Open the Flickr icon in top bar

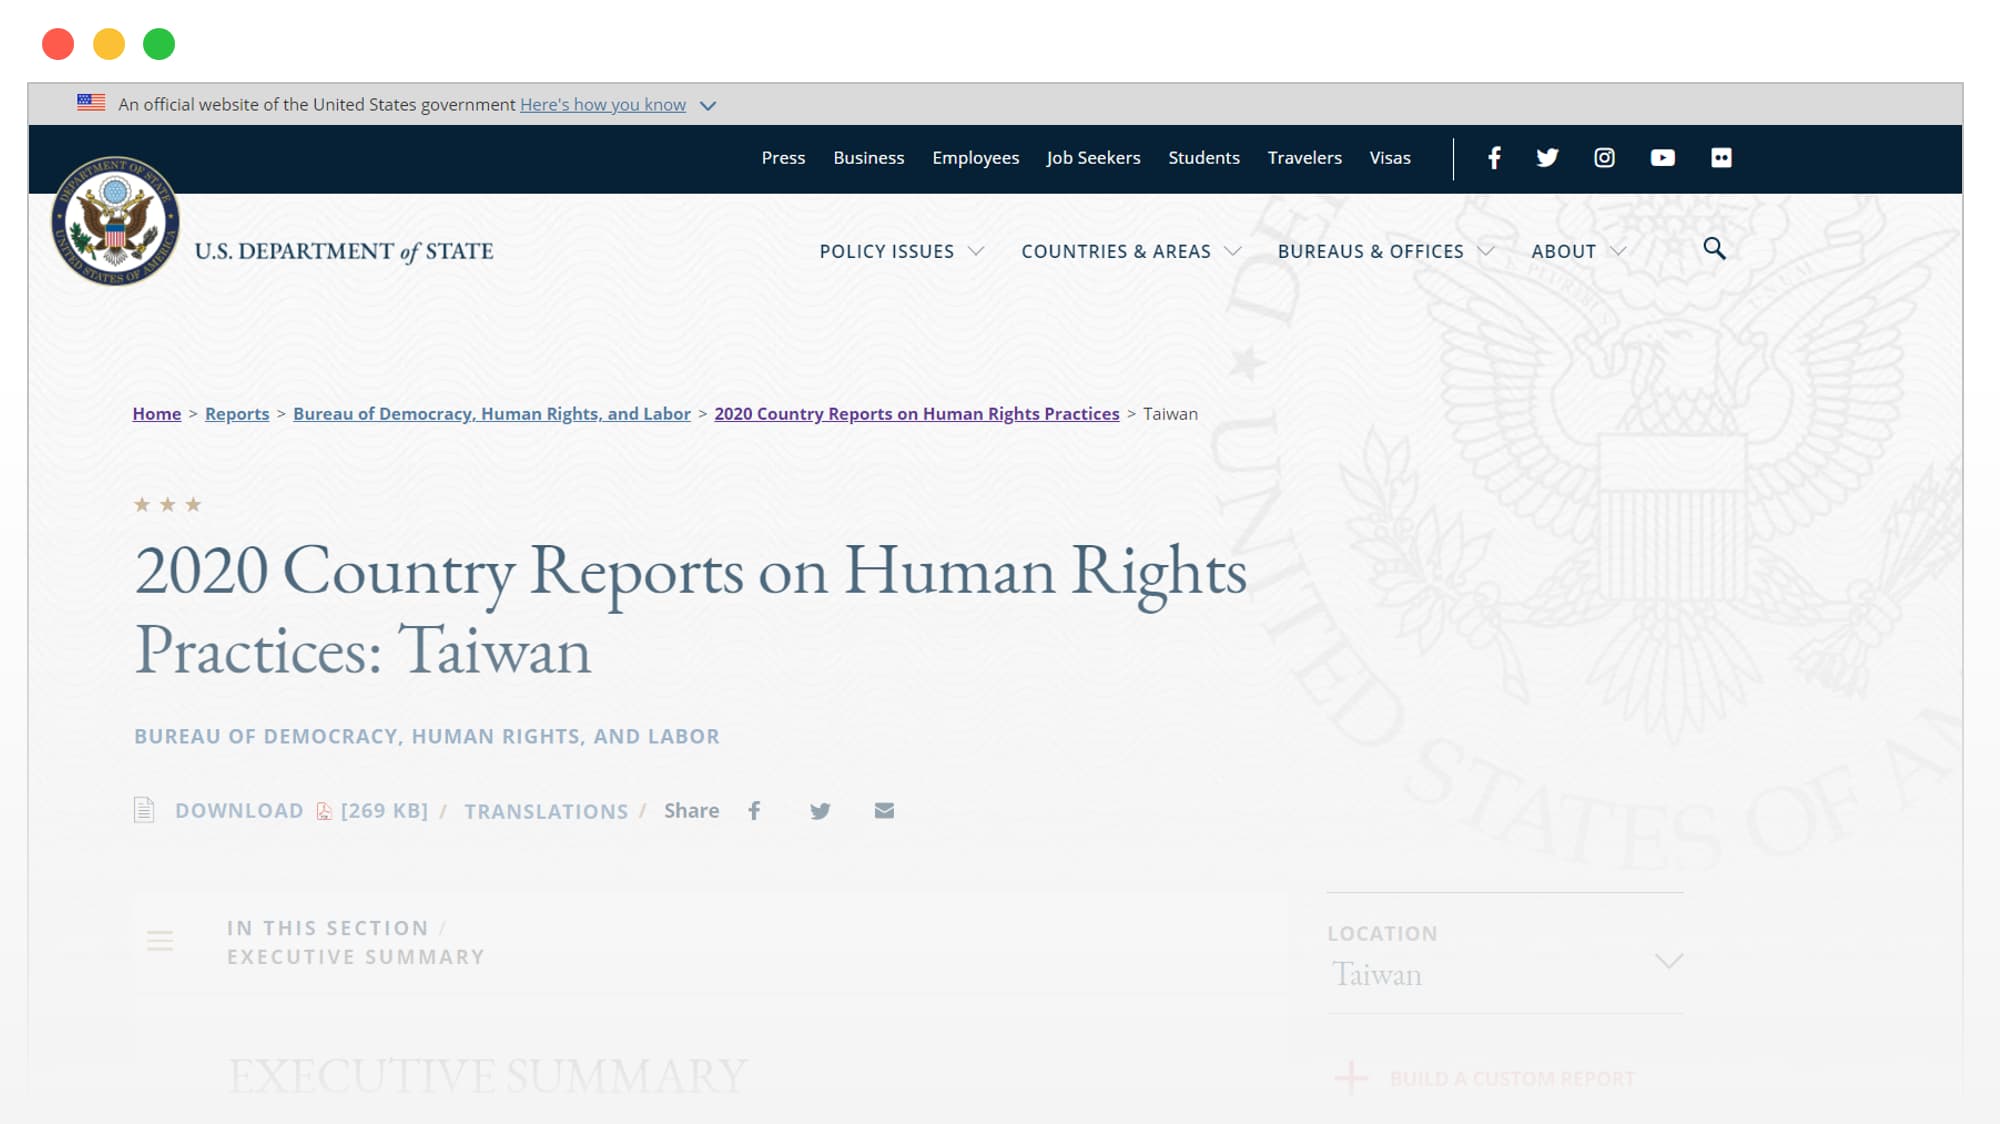pos(1721,158)
